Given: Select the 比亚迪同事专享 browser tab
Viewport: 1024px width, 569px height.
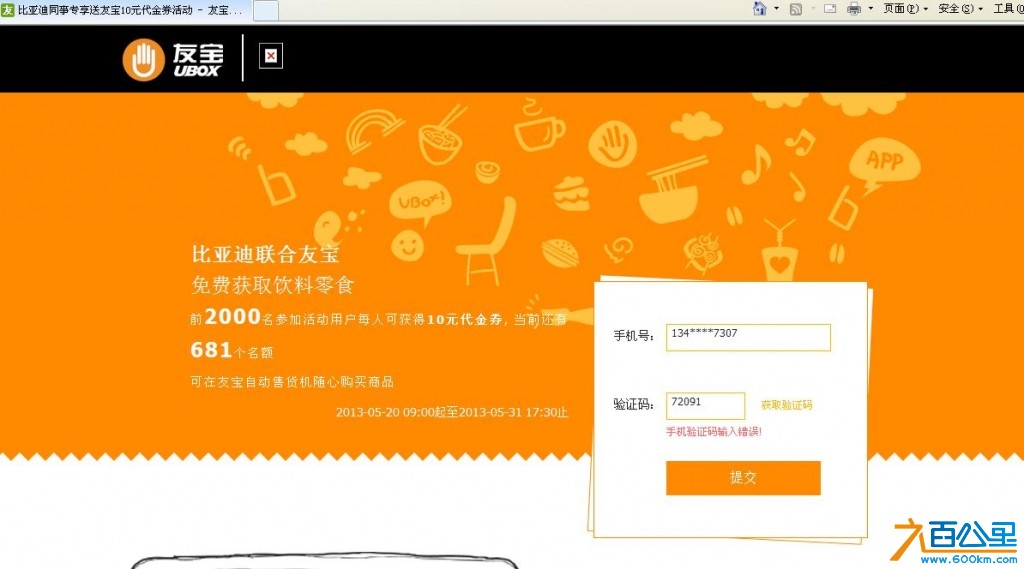Looking at the screenshot, I should point(125,10).
